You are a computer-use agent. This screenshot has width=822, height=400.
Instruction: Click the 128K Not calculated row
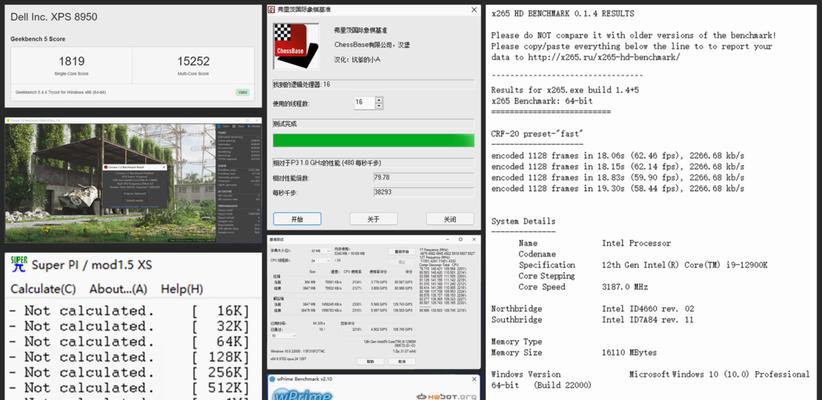[x=129, y=357]
